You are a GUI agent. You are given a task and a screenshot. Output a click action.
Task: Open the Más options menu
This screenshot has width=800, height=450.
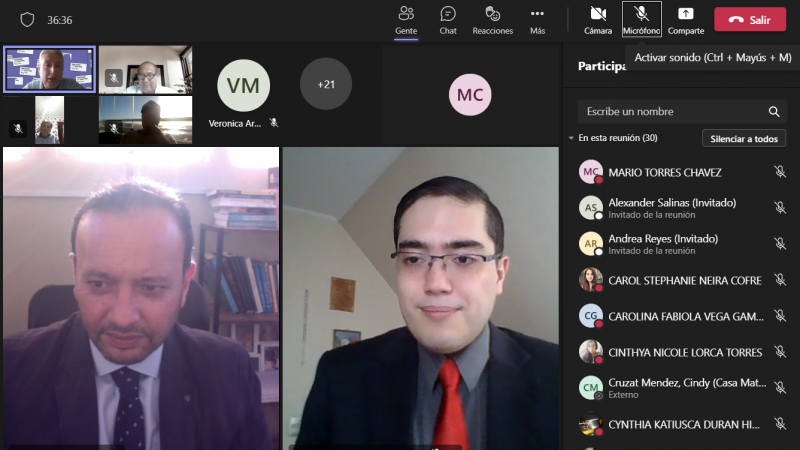(537, 20)
